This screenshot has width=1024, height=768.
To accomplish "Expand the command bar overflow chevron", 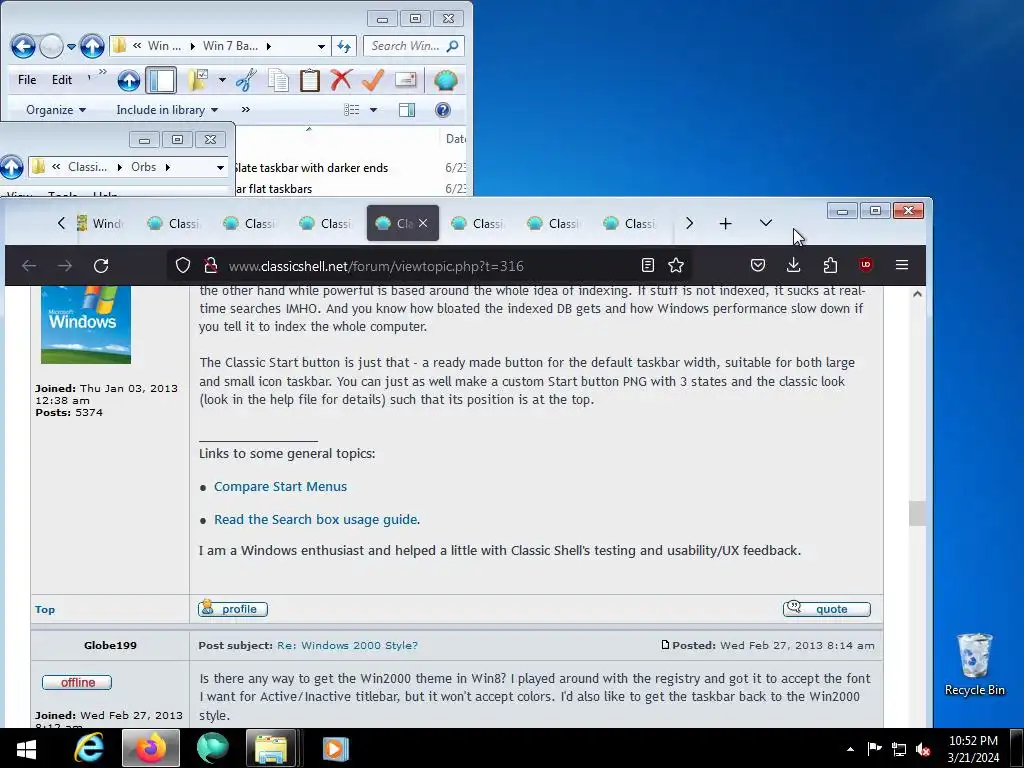I will [x=246, y=110].
